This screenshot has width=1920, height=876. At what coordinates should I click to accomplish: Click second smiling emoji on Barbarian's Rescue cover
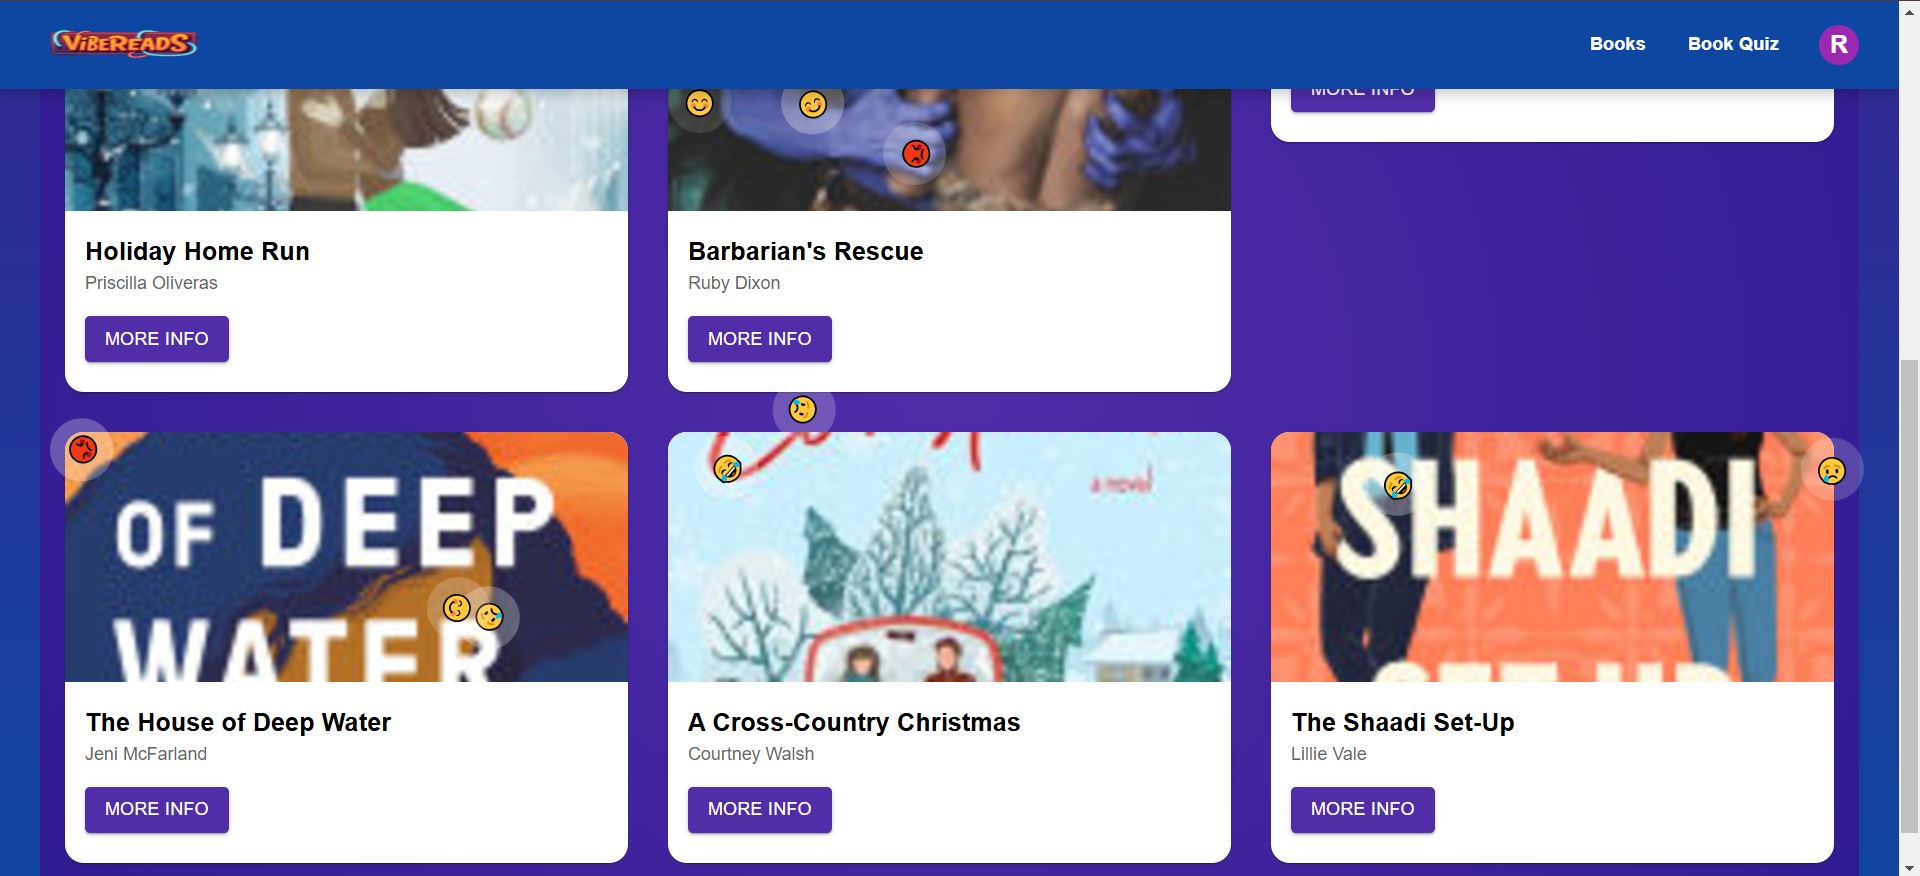813,104
